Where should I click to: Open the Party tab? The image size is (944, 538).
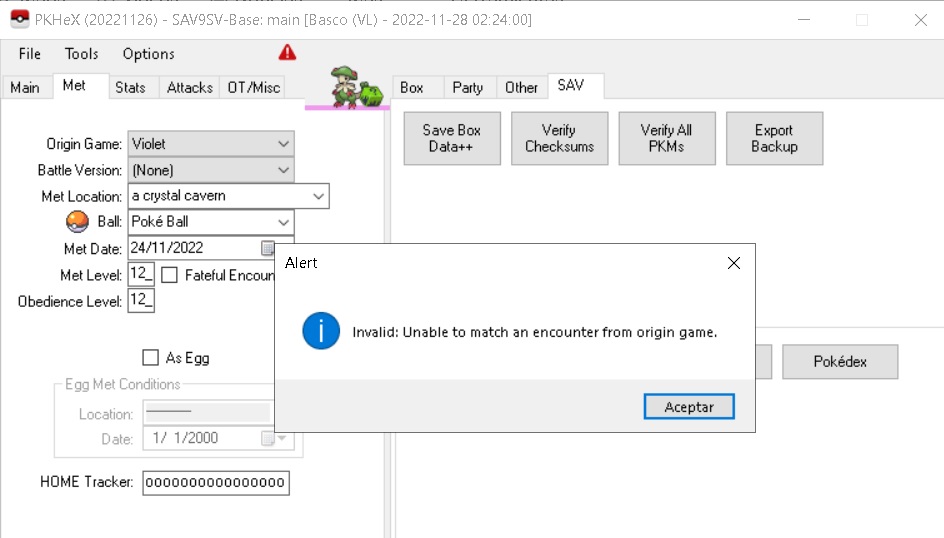[x=468, y=87]
